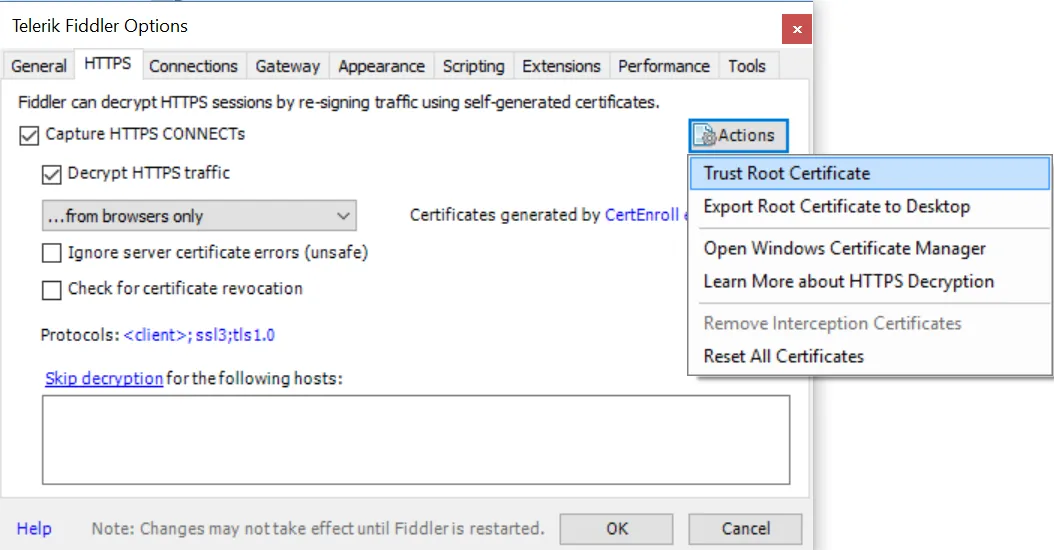This screenshot has height=550, width=1054.
Task: Switch to the General tab
Action: coord(38,66)
